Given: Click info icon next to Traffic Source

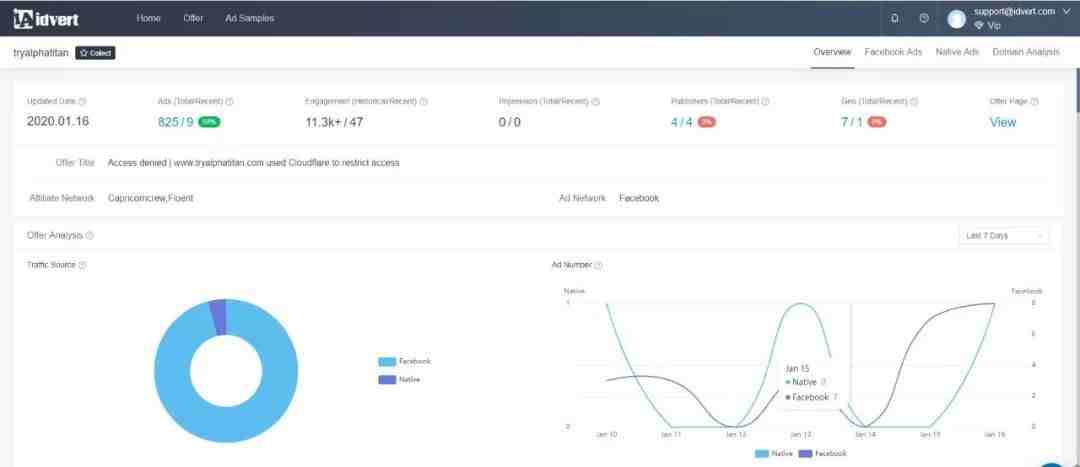Looking at the screenshot, I should pyautogui.click(x=82, y=265).
